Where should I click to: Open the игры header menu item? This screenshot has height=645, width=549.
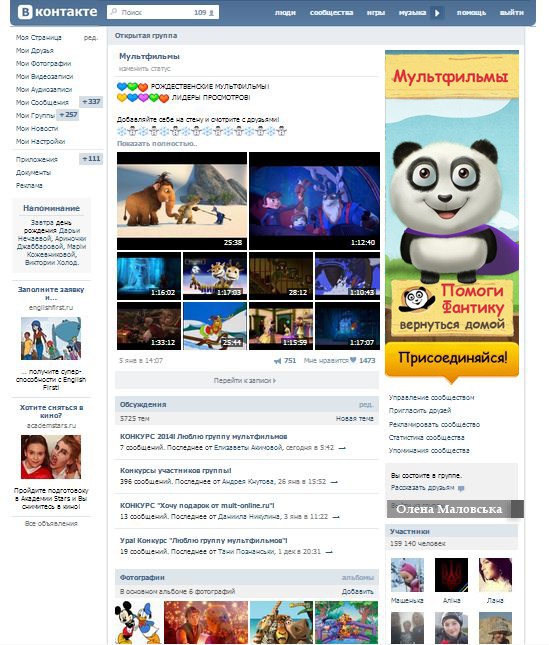pyautogui.click(x=375, y=13)
